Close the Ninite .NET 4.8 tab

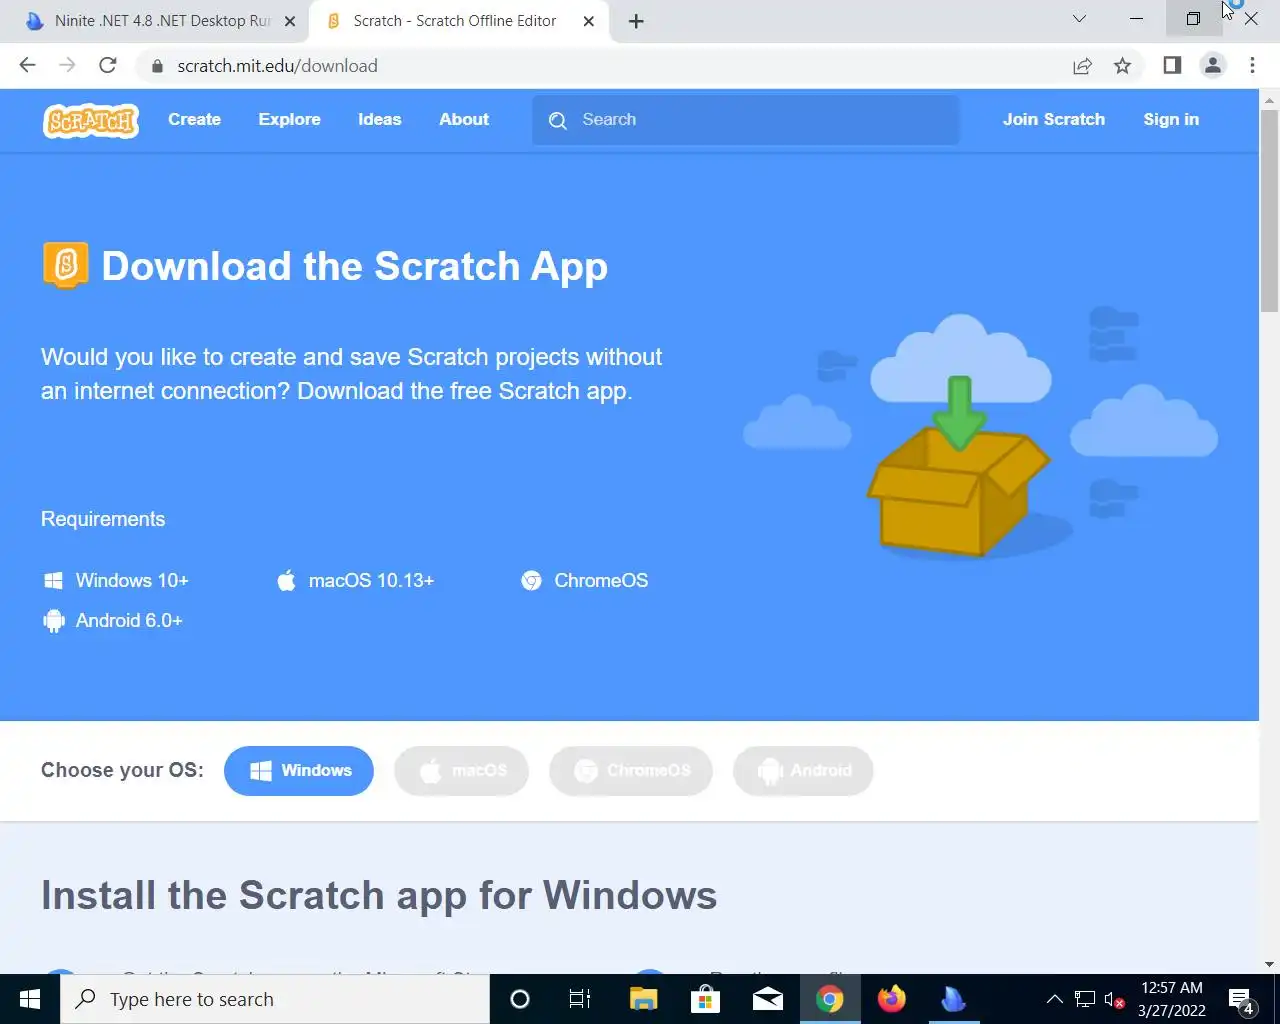tap(289, 21)
